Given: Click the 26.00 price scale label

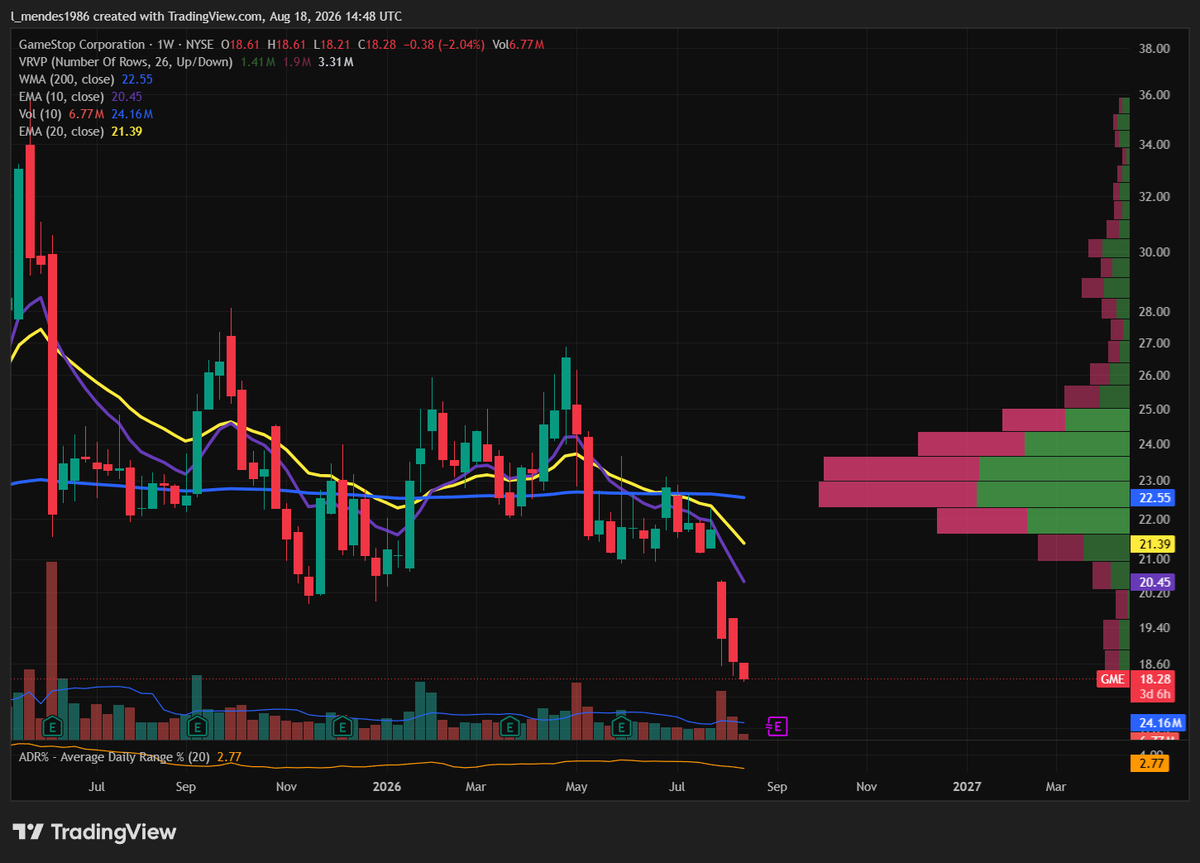Looking at the screenshot, I should (1155, 376).
